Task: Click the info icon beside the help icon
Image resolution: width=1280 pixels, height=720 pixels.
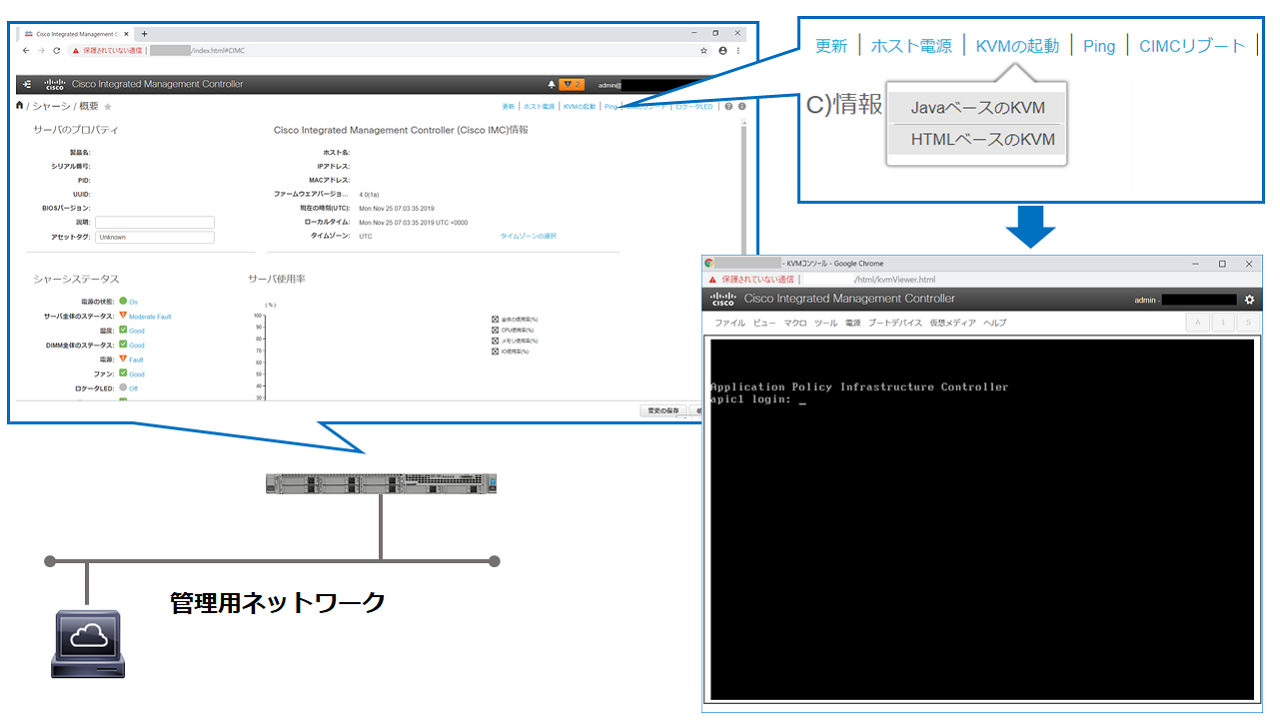Action: click(x=742, y=106)
